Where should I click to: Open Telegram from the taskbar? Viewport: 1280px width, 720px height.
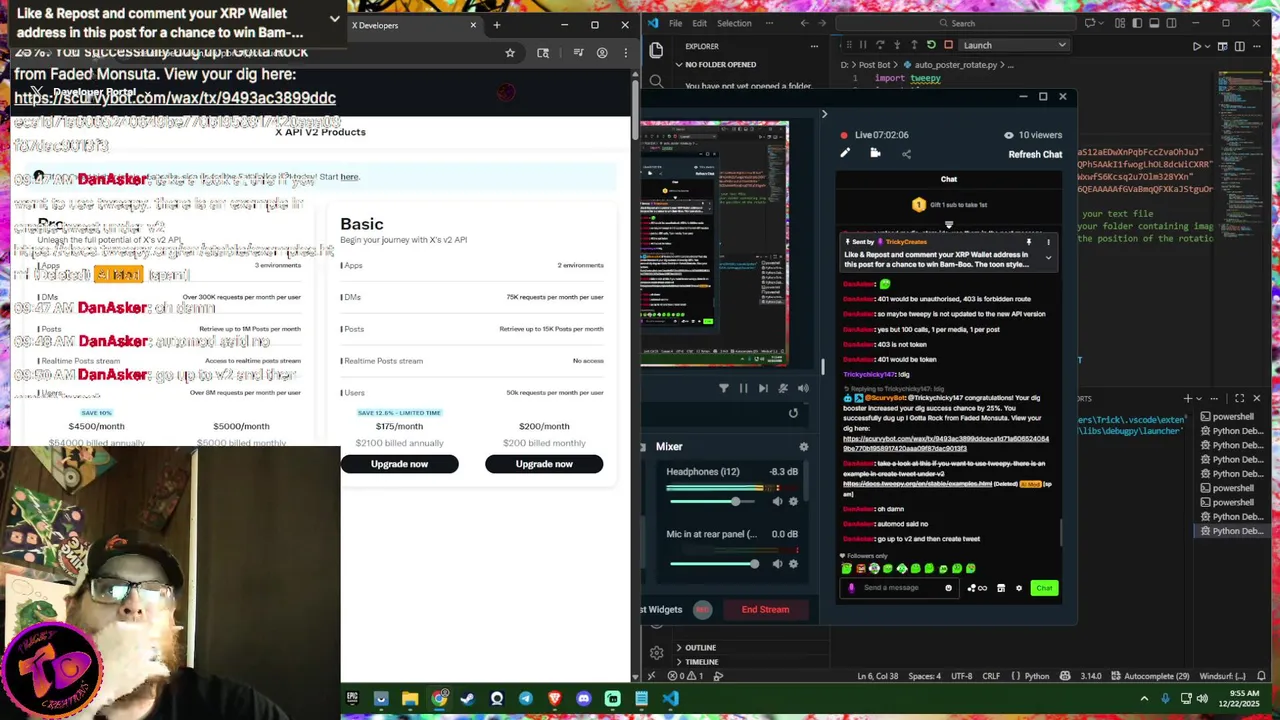point(526,699)
